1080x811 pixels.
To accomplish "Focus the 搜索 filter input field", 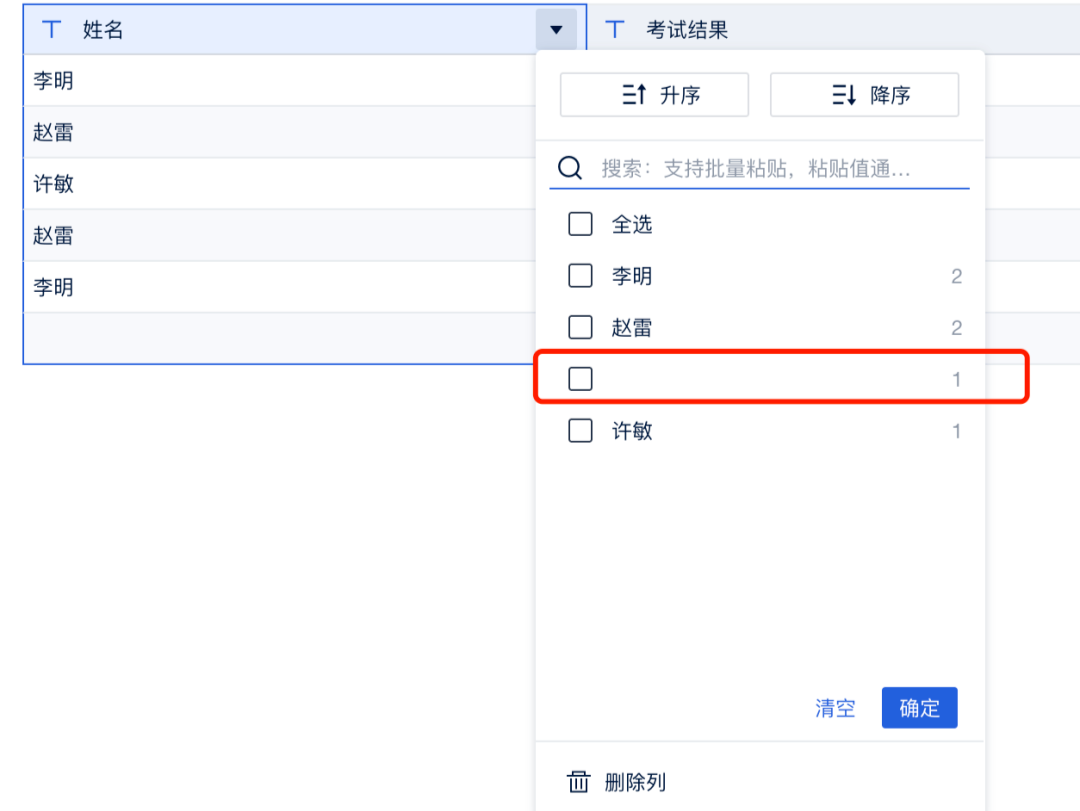I will click(x=759, y=167).
